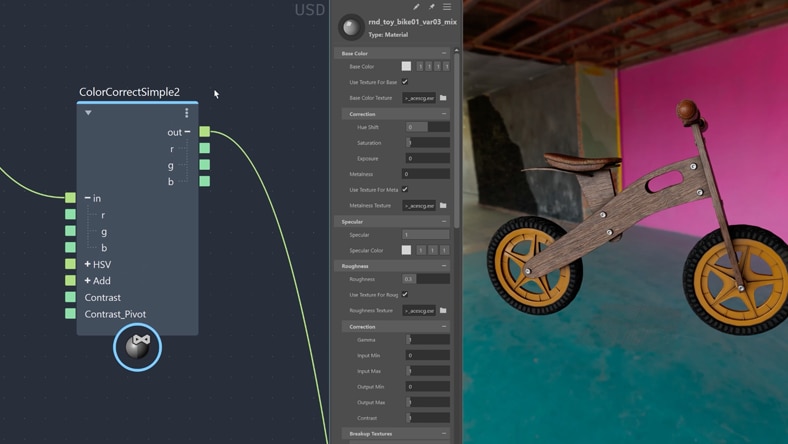Image resolution: width=788 pixels, height=444 pixels.
Task: Collapse the 'out' output group
Action: pos(187,132)
